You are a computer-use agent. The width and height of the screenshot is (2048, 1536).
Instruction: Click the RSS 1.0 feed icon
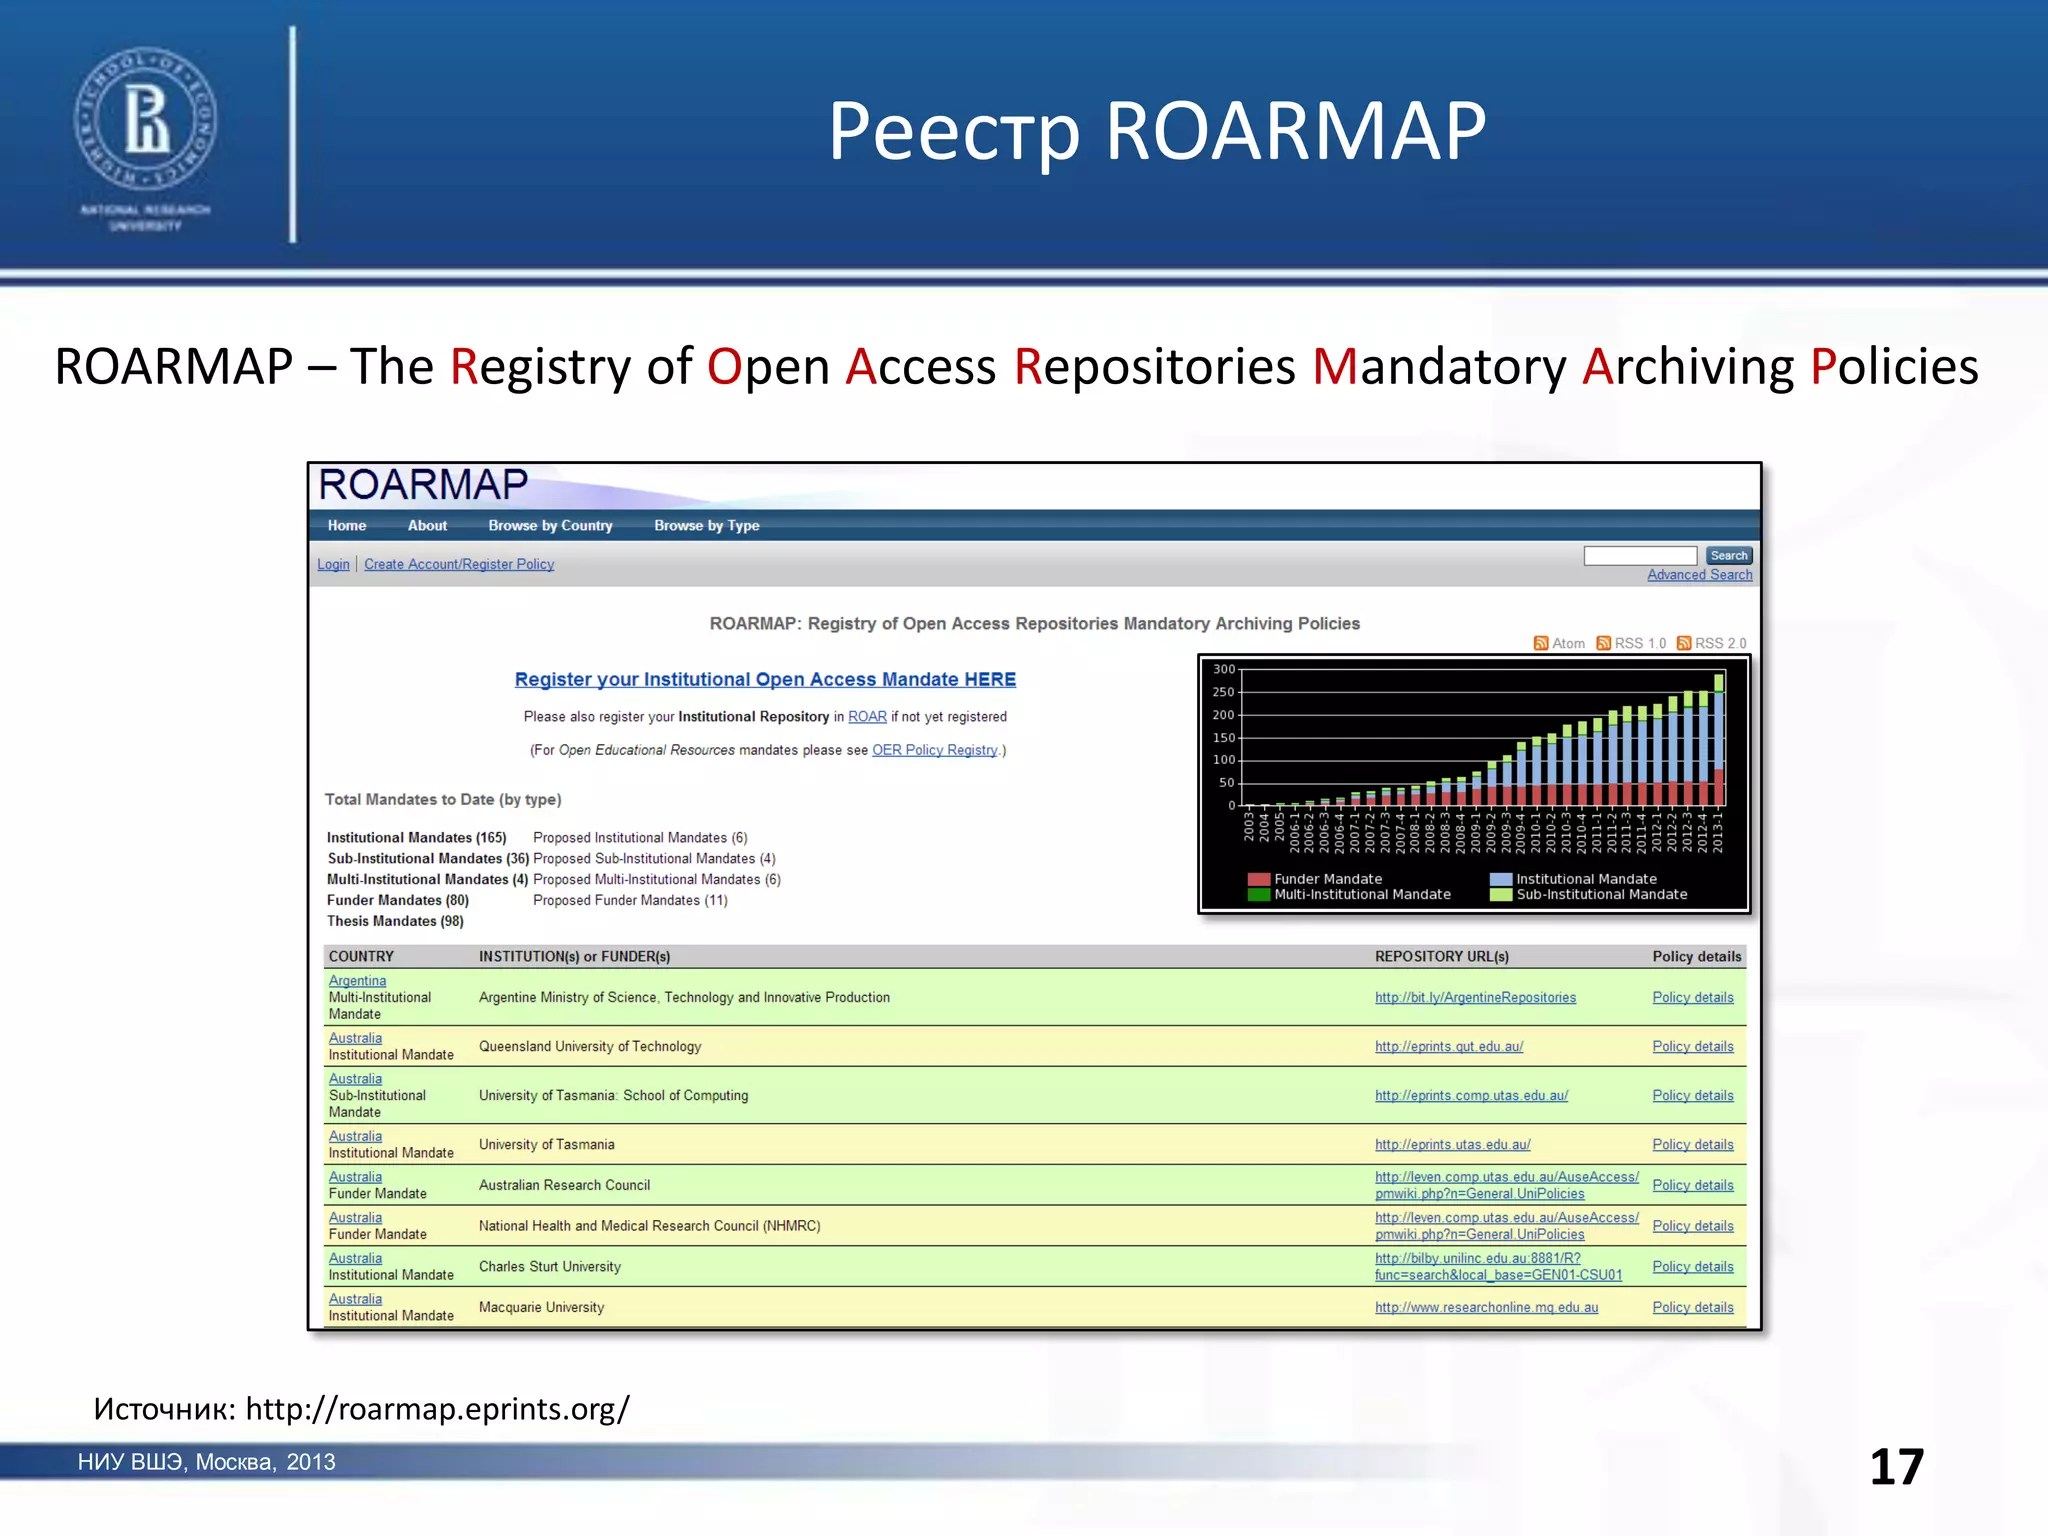pyautogui.click(x=1604, y=643)
